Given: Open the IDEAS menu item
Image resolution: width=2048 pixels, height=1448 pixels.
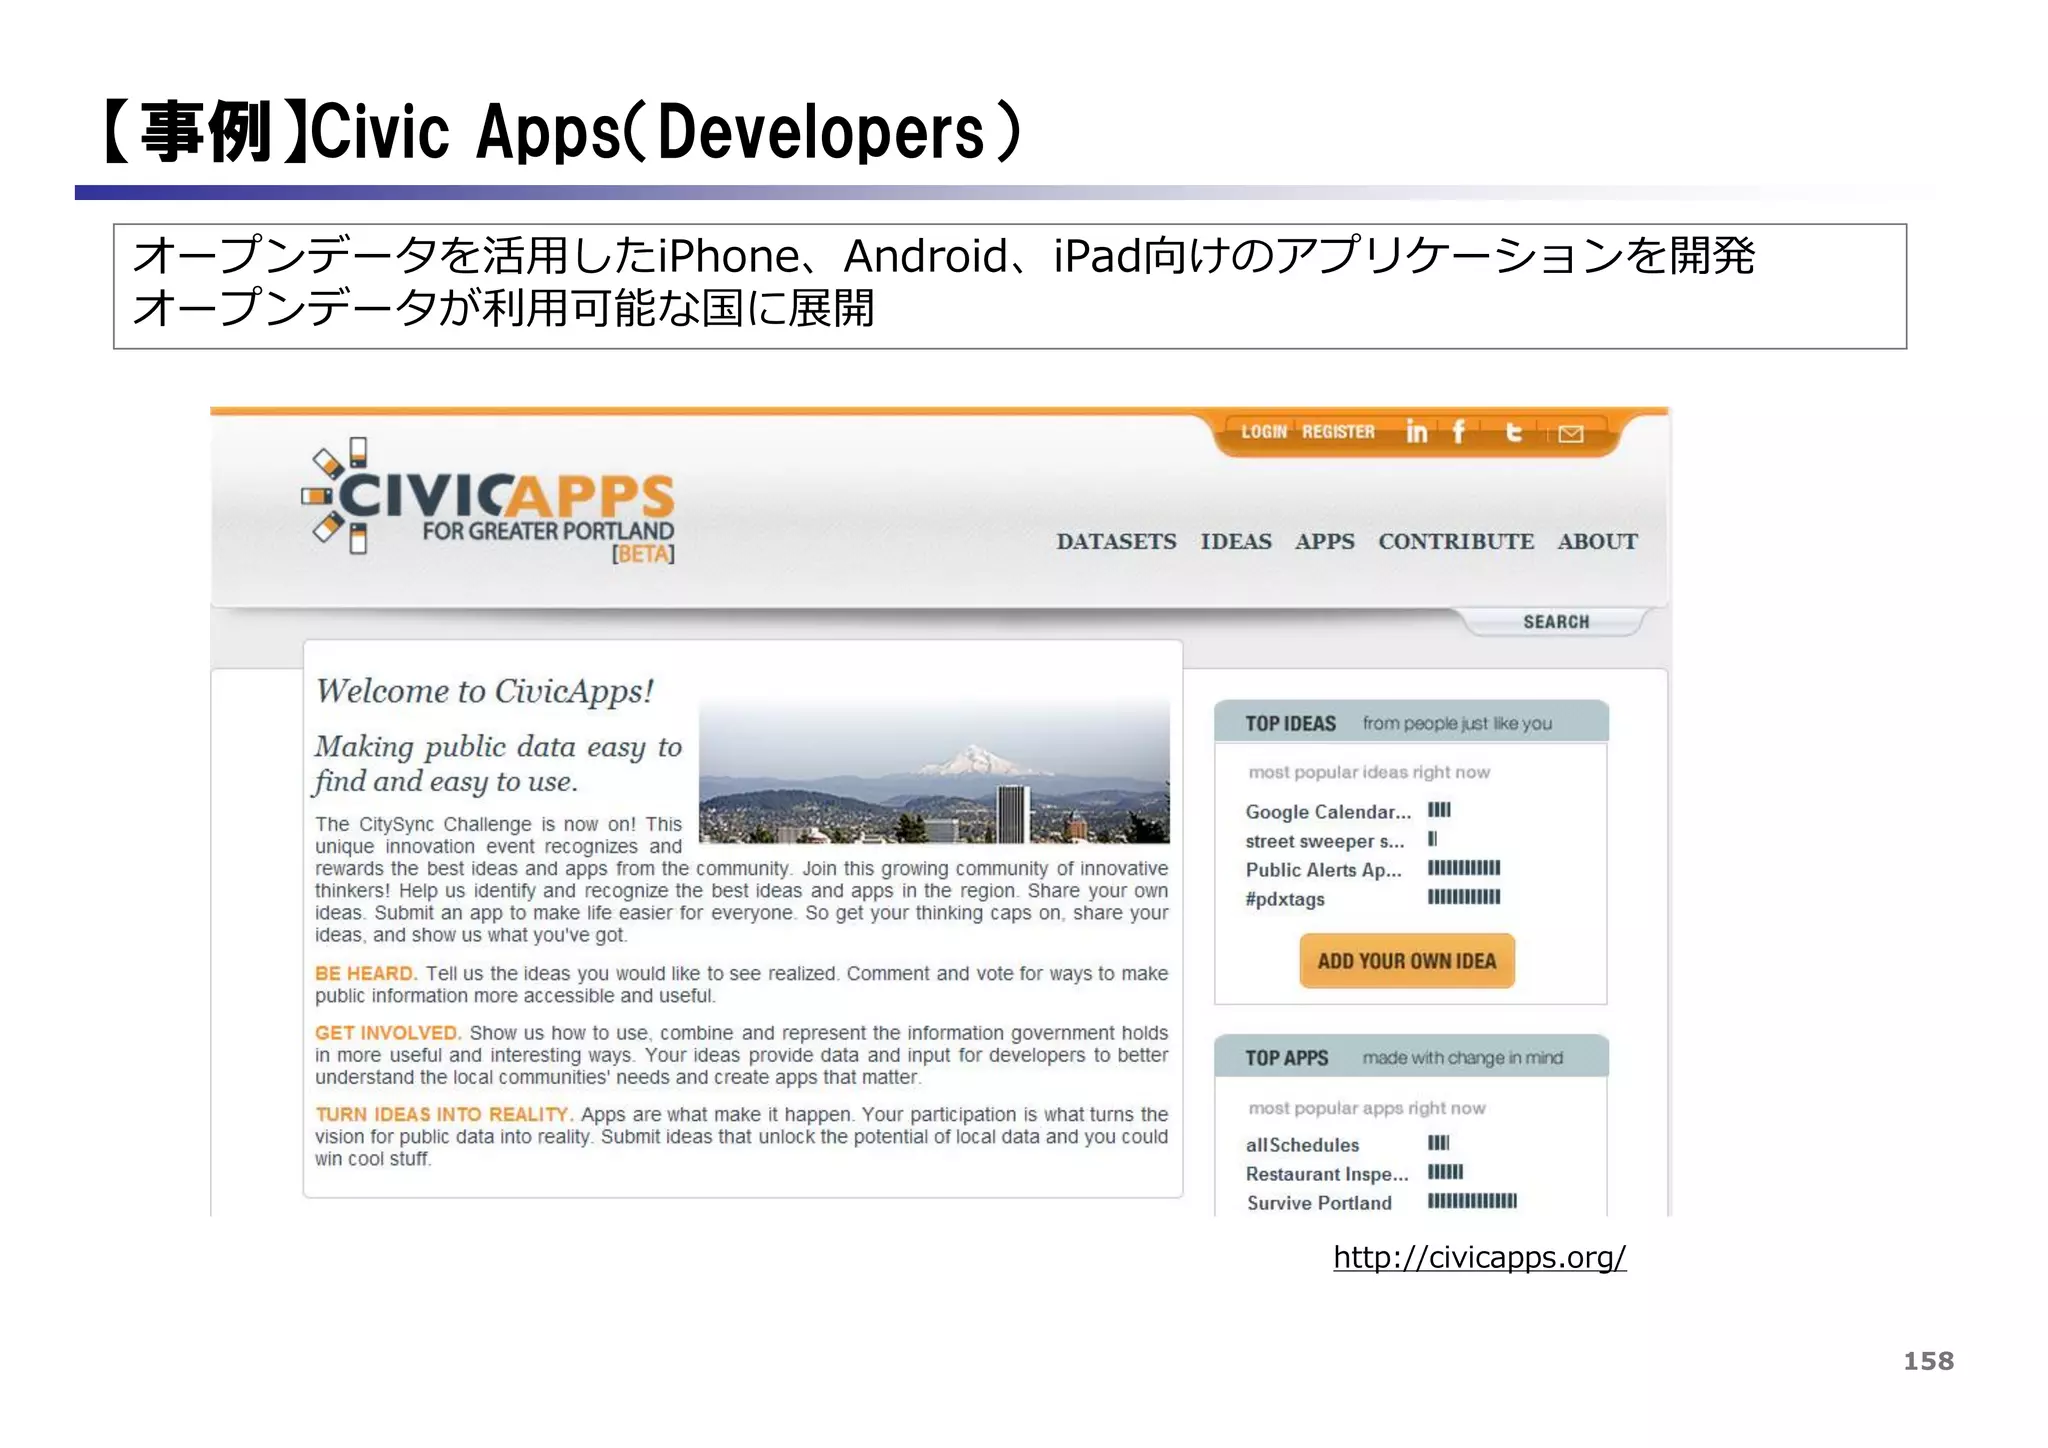Looking at the screenshot, I should click(x=1236, y=542).
